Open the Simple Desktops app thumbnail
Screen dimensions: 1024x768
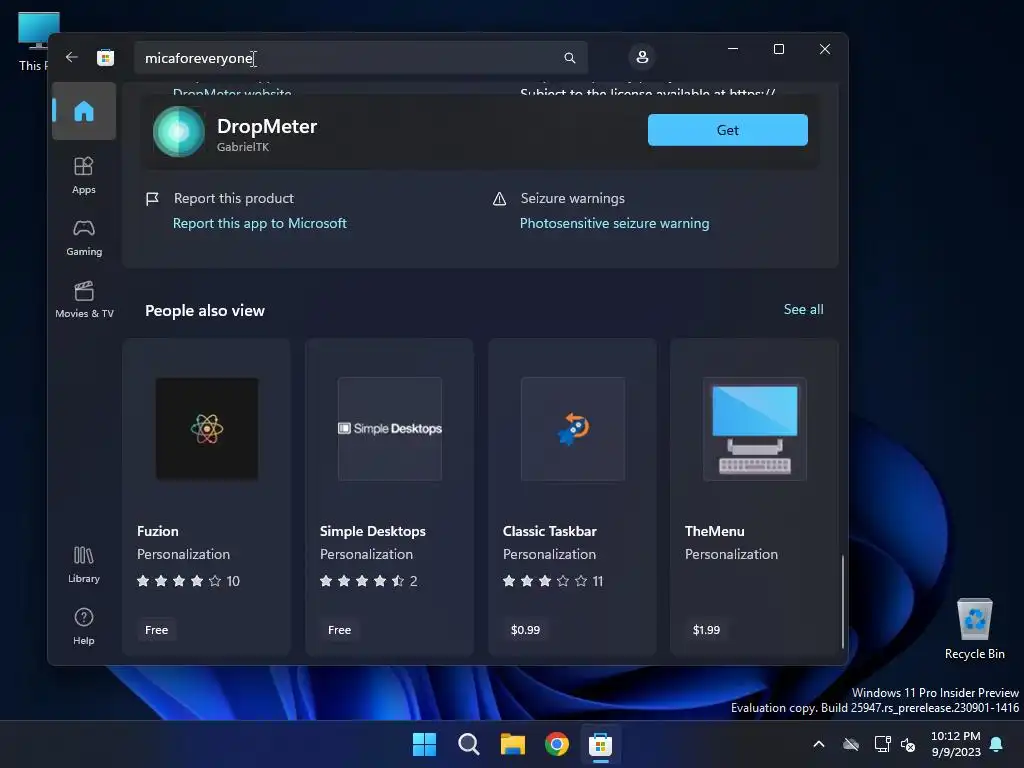[390, 428]
